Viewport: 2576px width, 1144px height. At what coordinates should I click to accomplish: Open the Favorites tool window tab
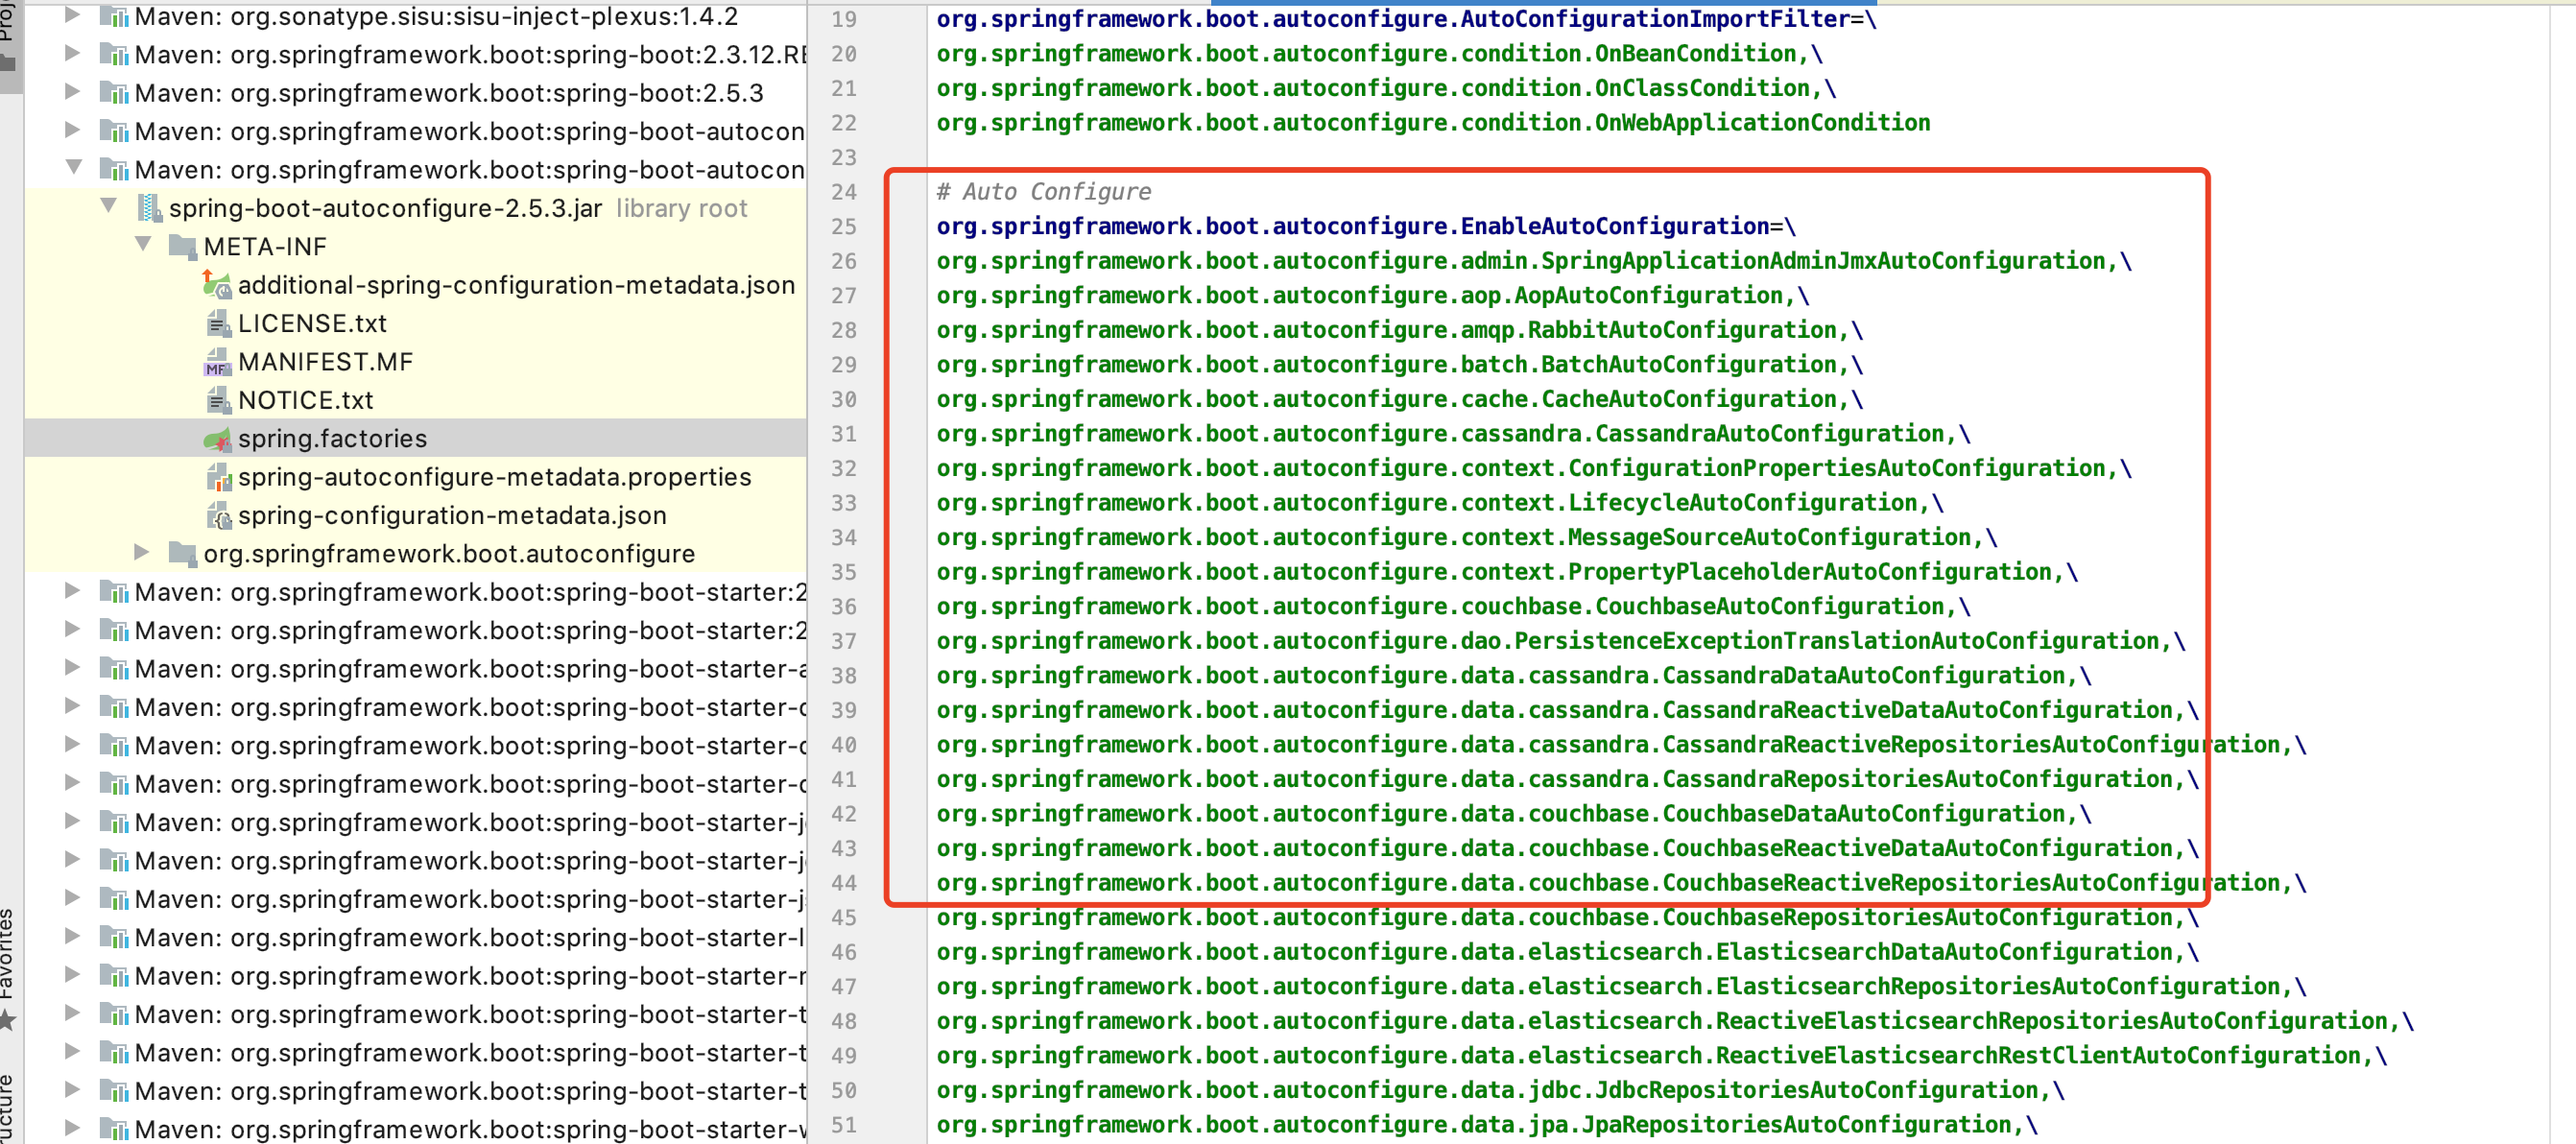8,965
